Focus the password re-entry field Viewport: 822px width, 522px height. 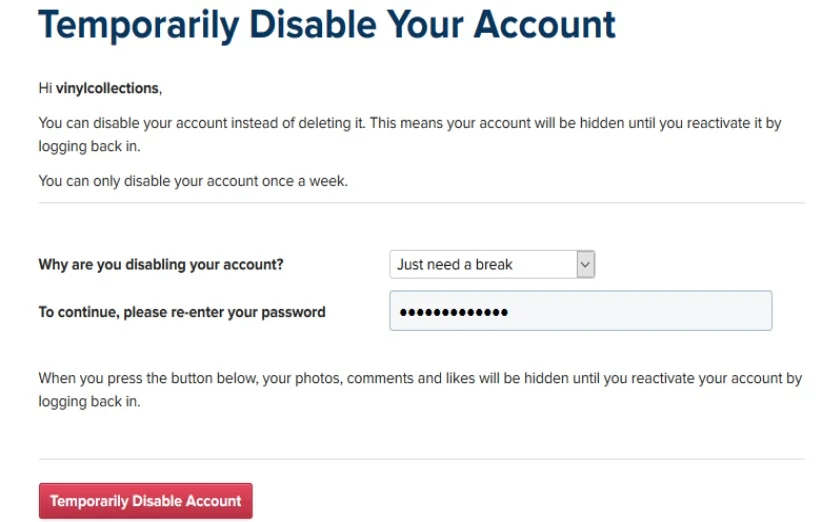pyautogui.click(x=580, y=311)
